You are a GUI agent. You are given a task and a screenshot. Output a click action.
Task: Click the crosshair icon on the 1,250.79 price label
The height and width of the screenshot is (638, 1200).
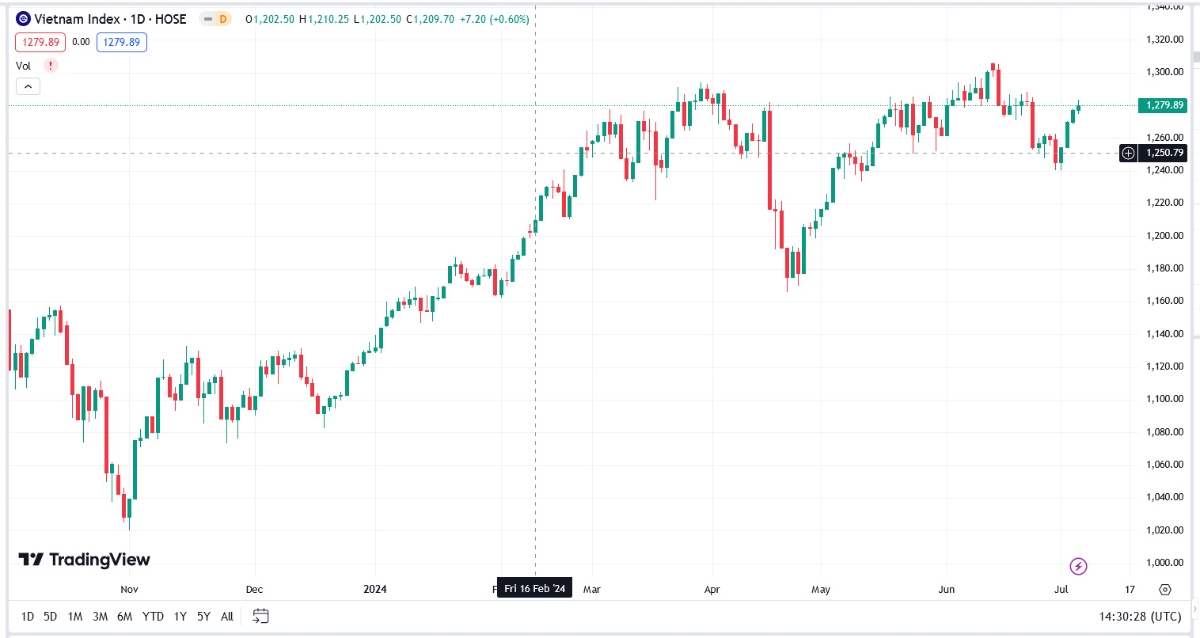(1127, 153)
